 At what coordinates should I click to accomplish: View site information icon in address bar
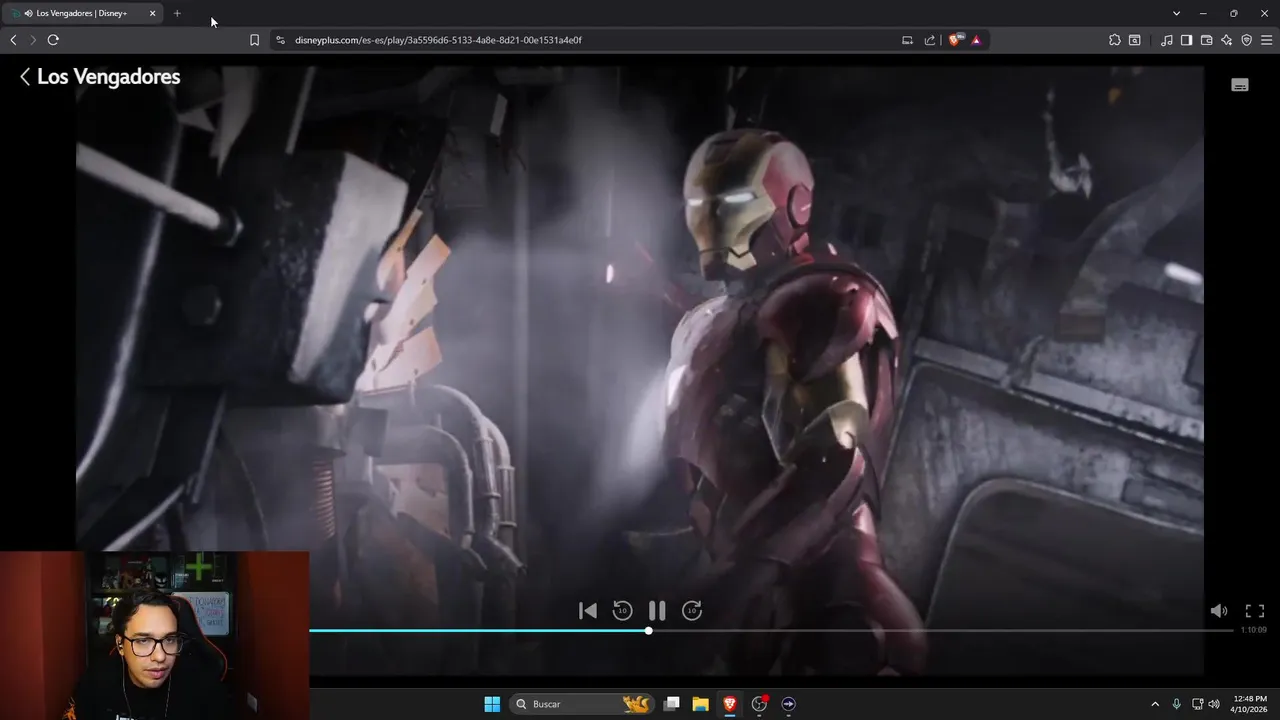click(280, 40)
